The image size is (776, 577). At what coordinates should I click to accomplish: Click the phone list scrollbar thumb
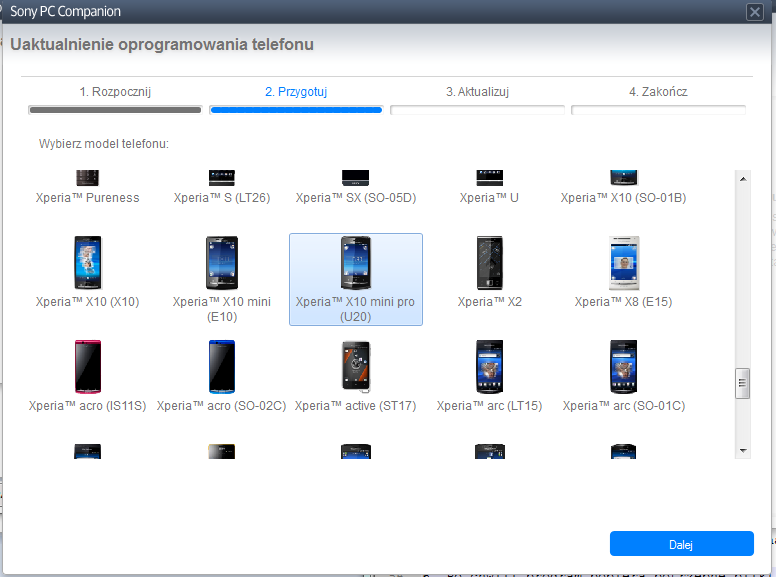click(742, 383)
